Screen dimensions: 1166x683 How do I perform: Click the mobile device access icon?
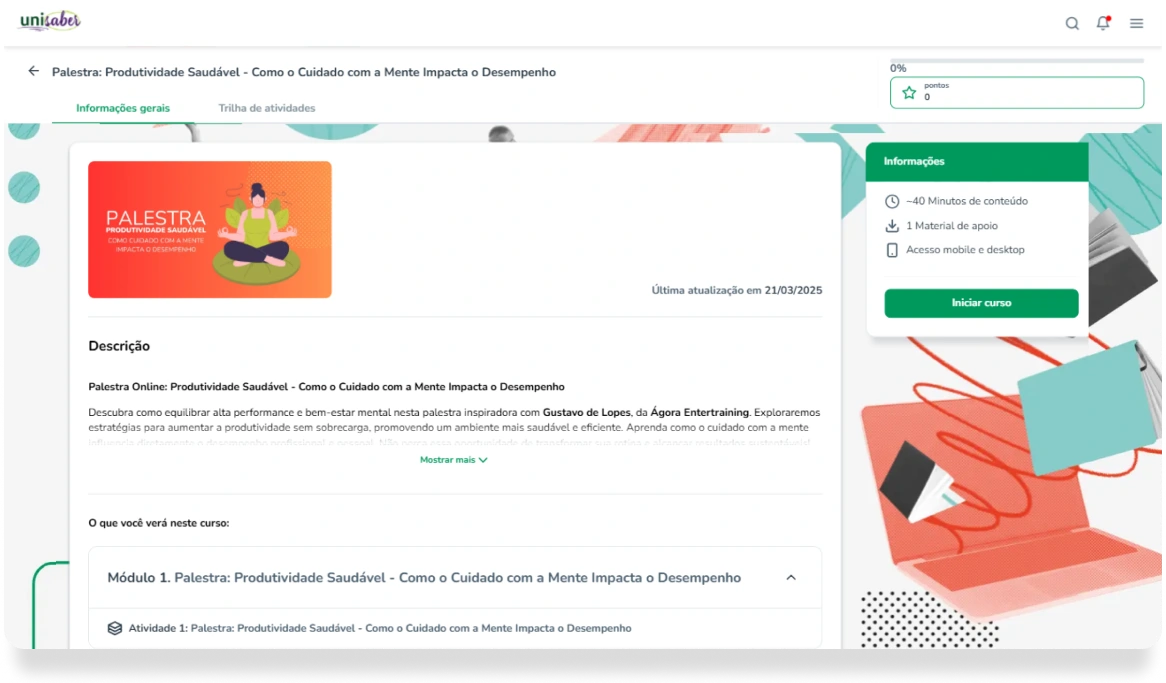coord(892,250)
